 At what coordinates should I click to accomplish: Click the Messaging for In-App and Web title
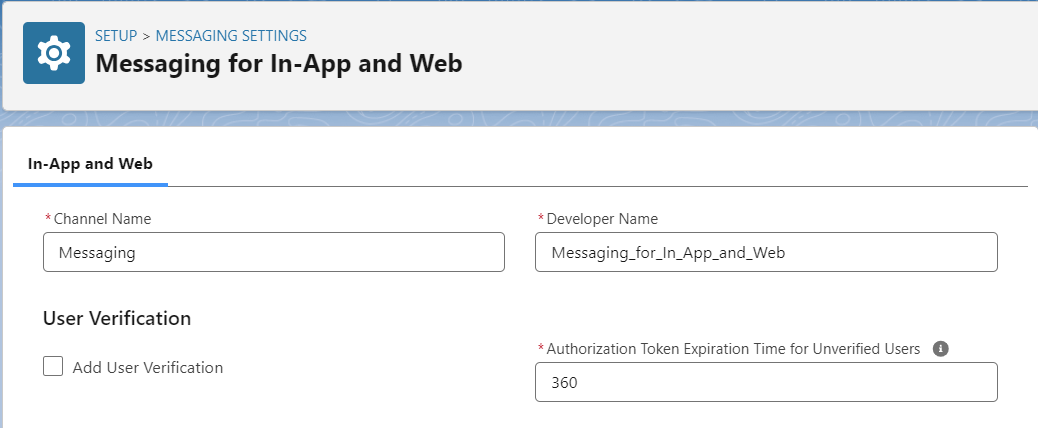tap(279, 64)
